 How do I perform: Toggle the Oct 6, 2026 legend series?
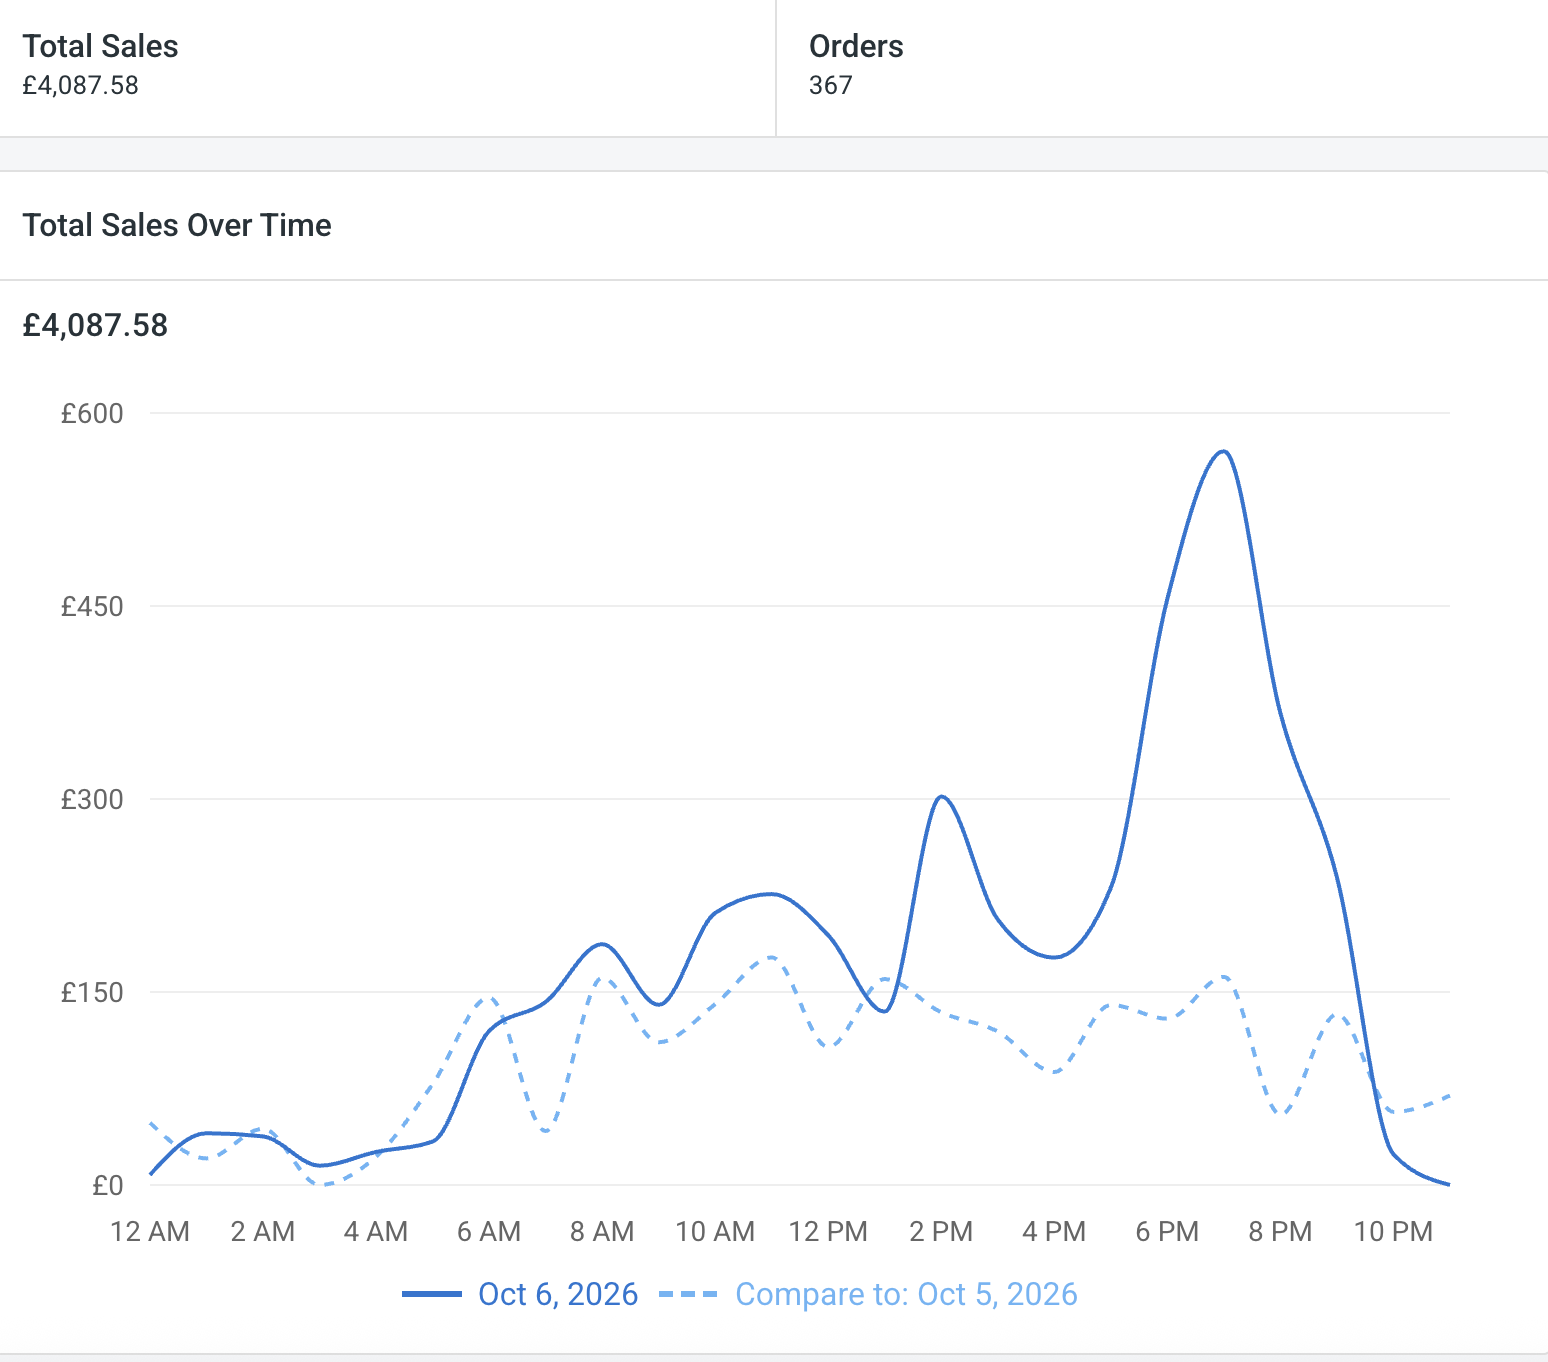(520, 1294)
